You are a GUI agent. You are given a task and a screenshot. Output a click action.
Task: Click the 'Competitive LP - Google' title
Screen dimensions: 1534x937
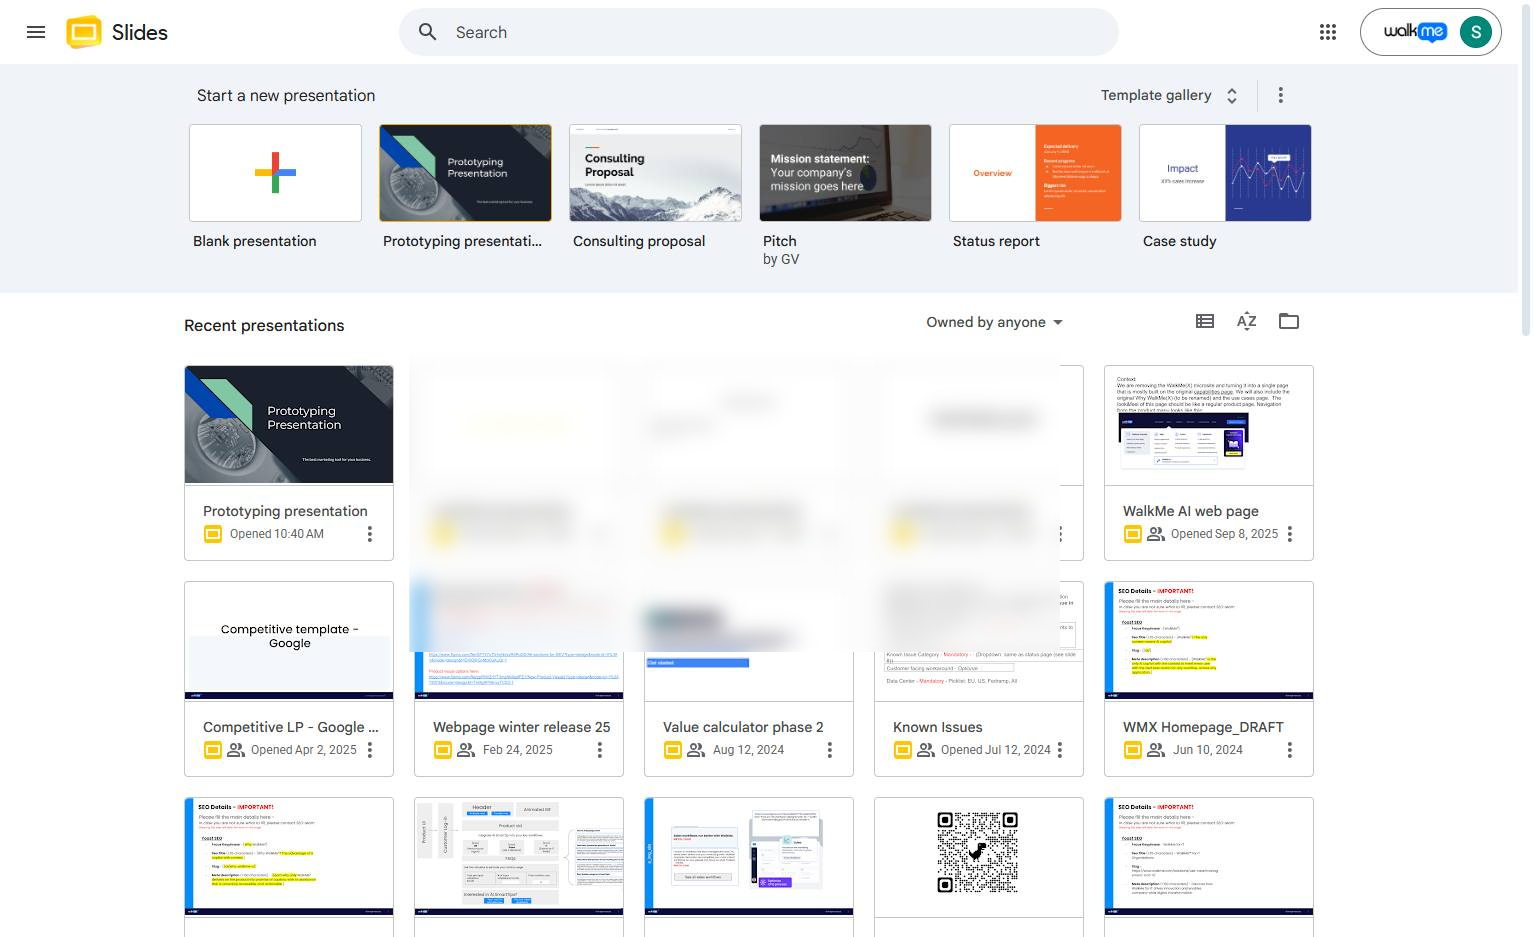click(291, 727)
